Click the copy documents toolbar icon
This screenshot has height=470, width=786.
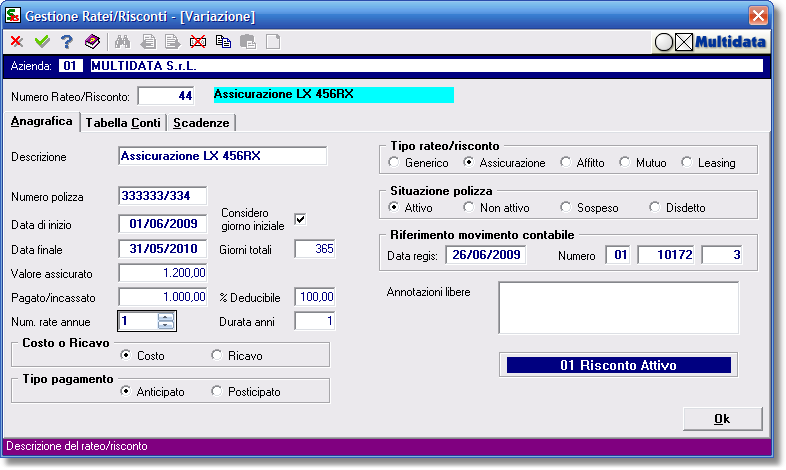click(223, 42)
